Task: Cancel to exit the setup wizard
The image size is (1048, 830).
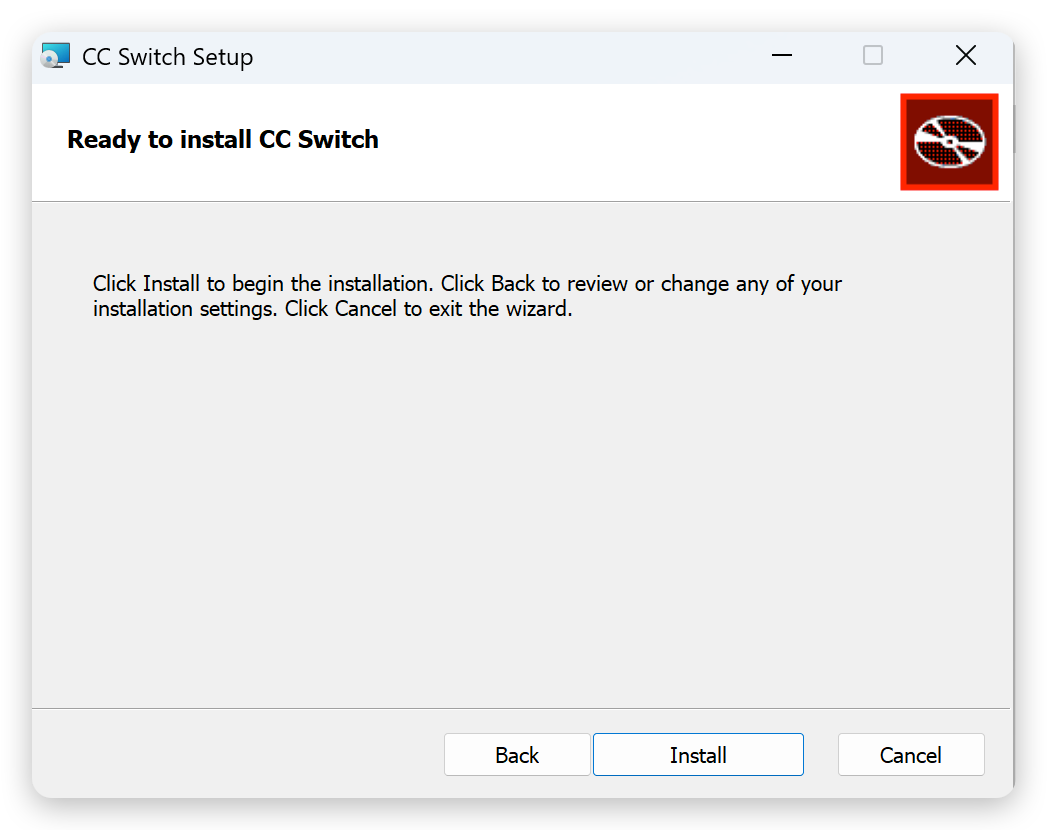Action: (911, 755)
